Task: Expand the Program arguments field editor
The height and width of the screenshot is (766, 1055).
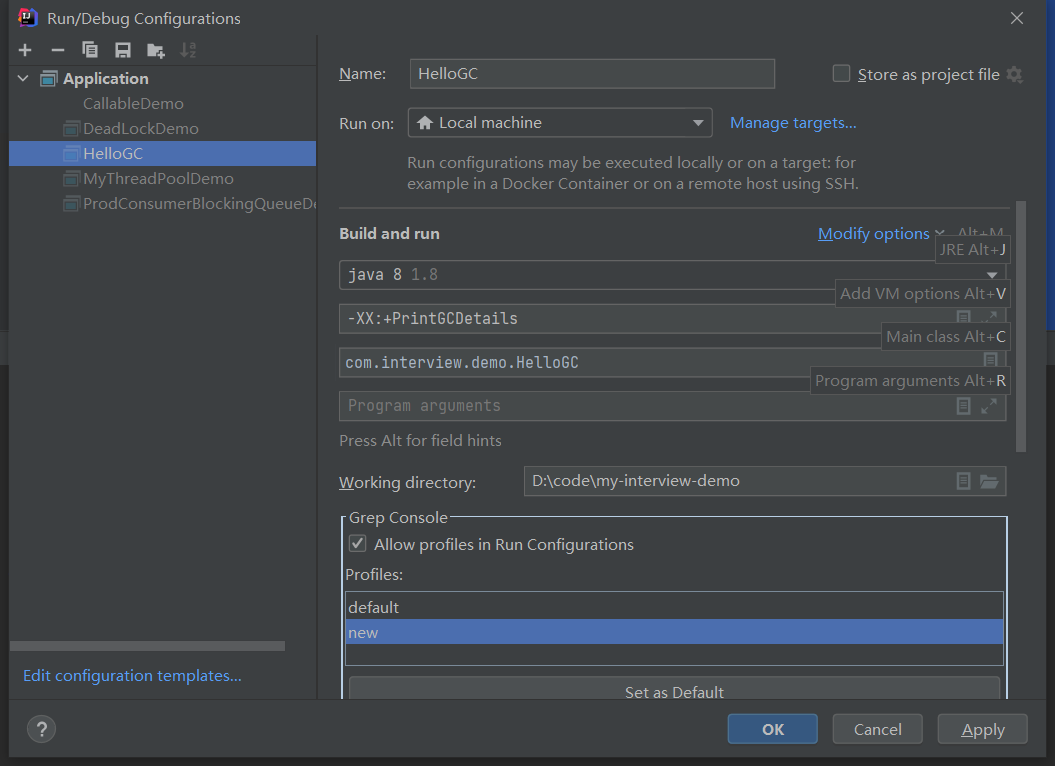Action: click(989, 406)
